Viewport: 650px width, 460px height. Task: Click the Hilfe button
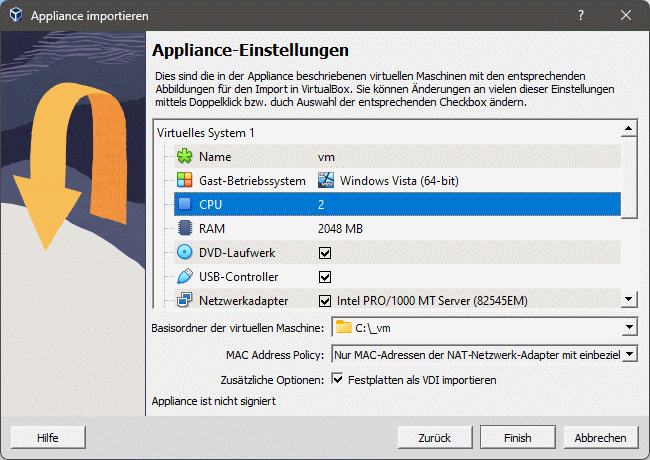point(48,438)
